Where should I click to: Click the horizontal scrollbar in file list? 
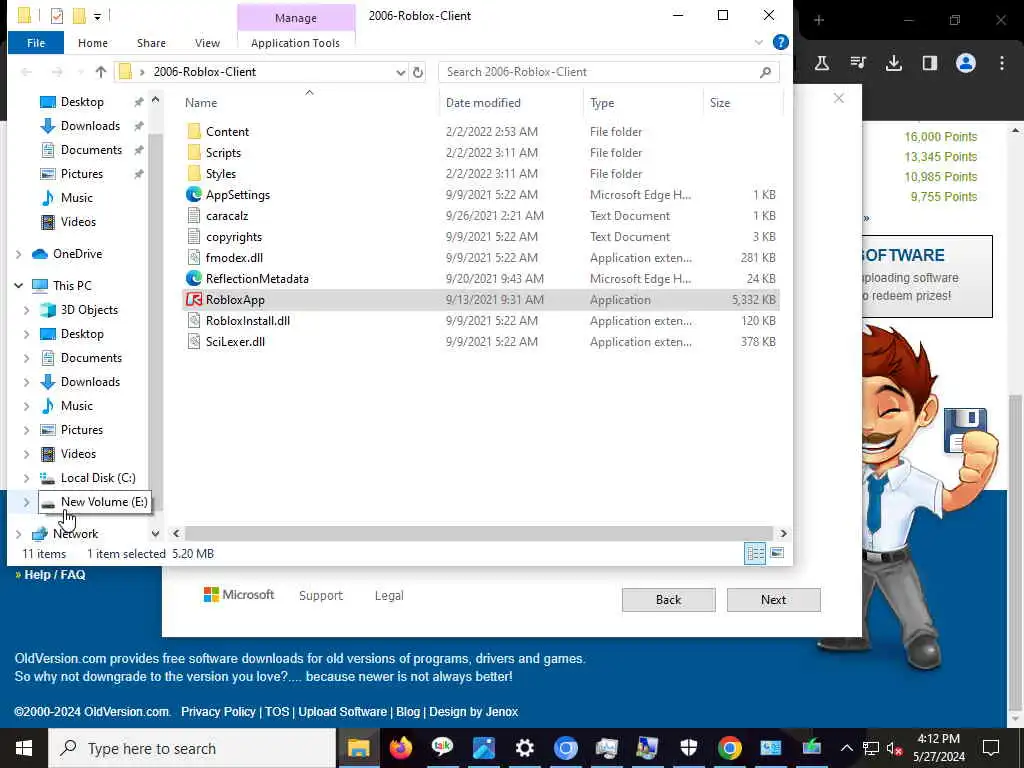pos(479,534)
